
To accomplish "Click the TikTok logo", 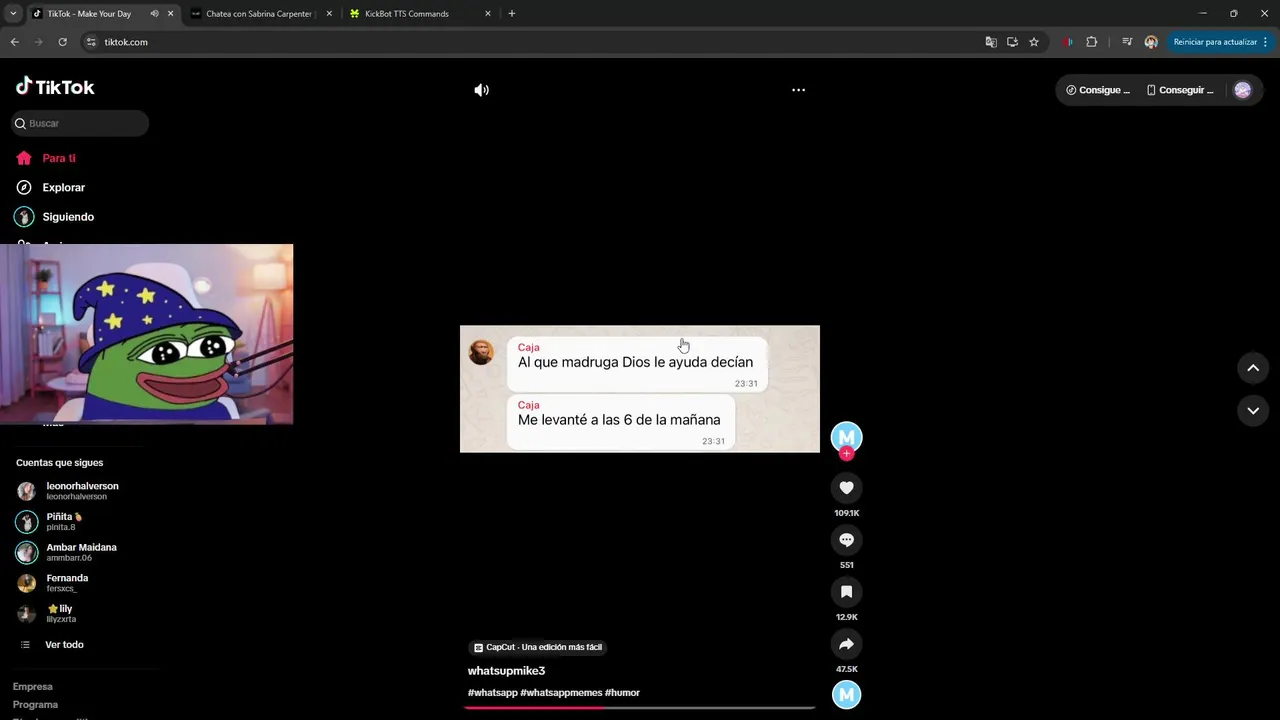I will tap(55, 87).
